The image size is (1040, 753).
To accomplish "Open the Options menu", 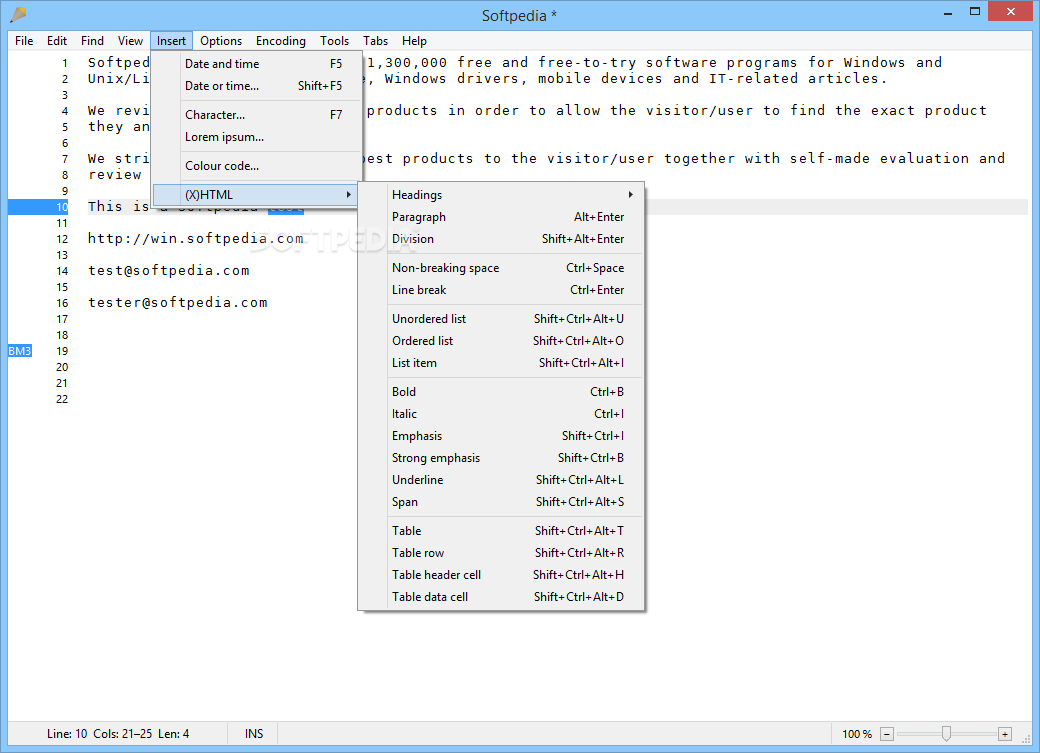I will pos(221,41).
